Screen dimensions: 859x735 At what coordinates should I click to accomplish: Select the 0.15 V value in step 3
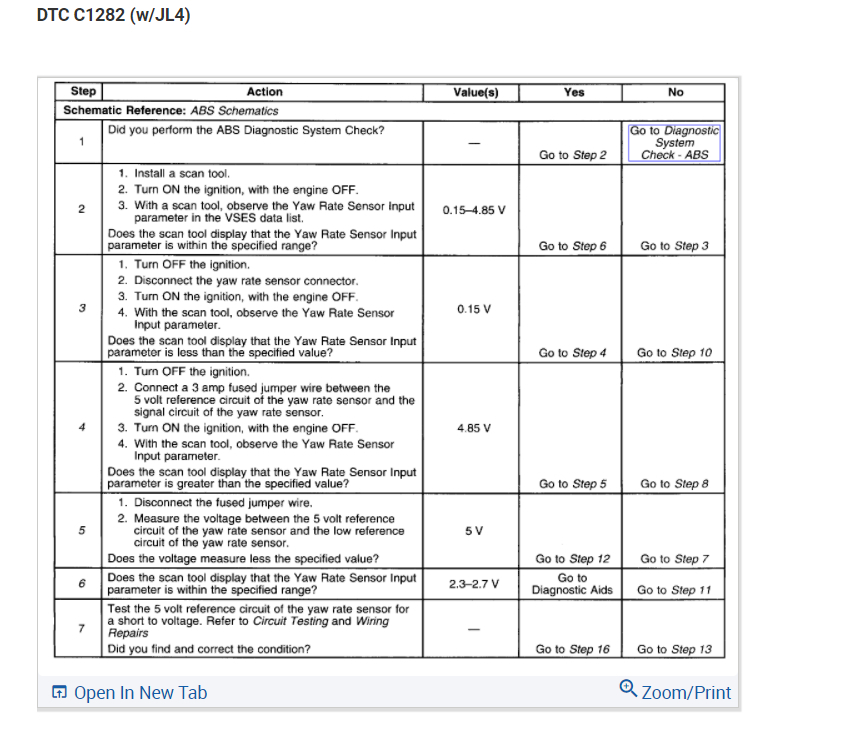(x=474, y=309)
